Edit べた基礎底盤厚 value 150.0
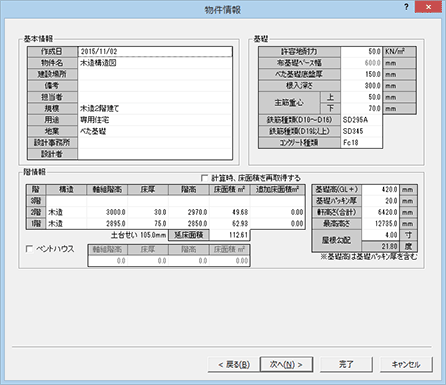This screenshot has height=385, width=446. tap(361, 74)
